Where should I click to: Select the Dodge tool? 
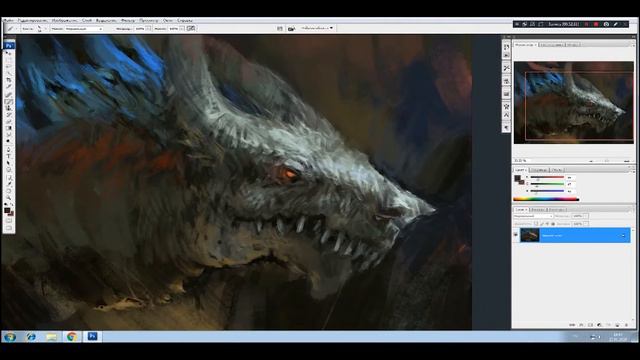9,142
